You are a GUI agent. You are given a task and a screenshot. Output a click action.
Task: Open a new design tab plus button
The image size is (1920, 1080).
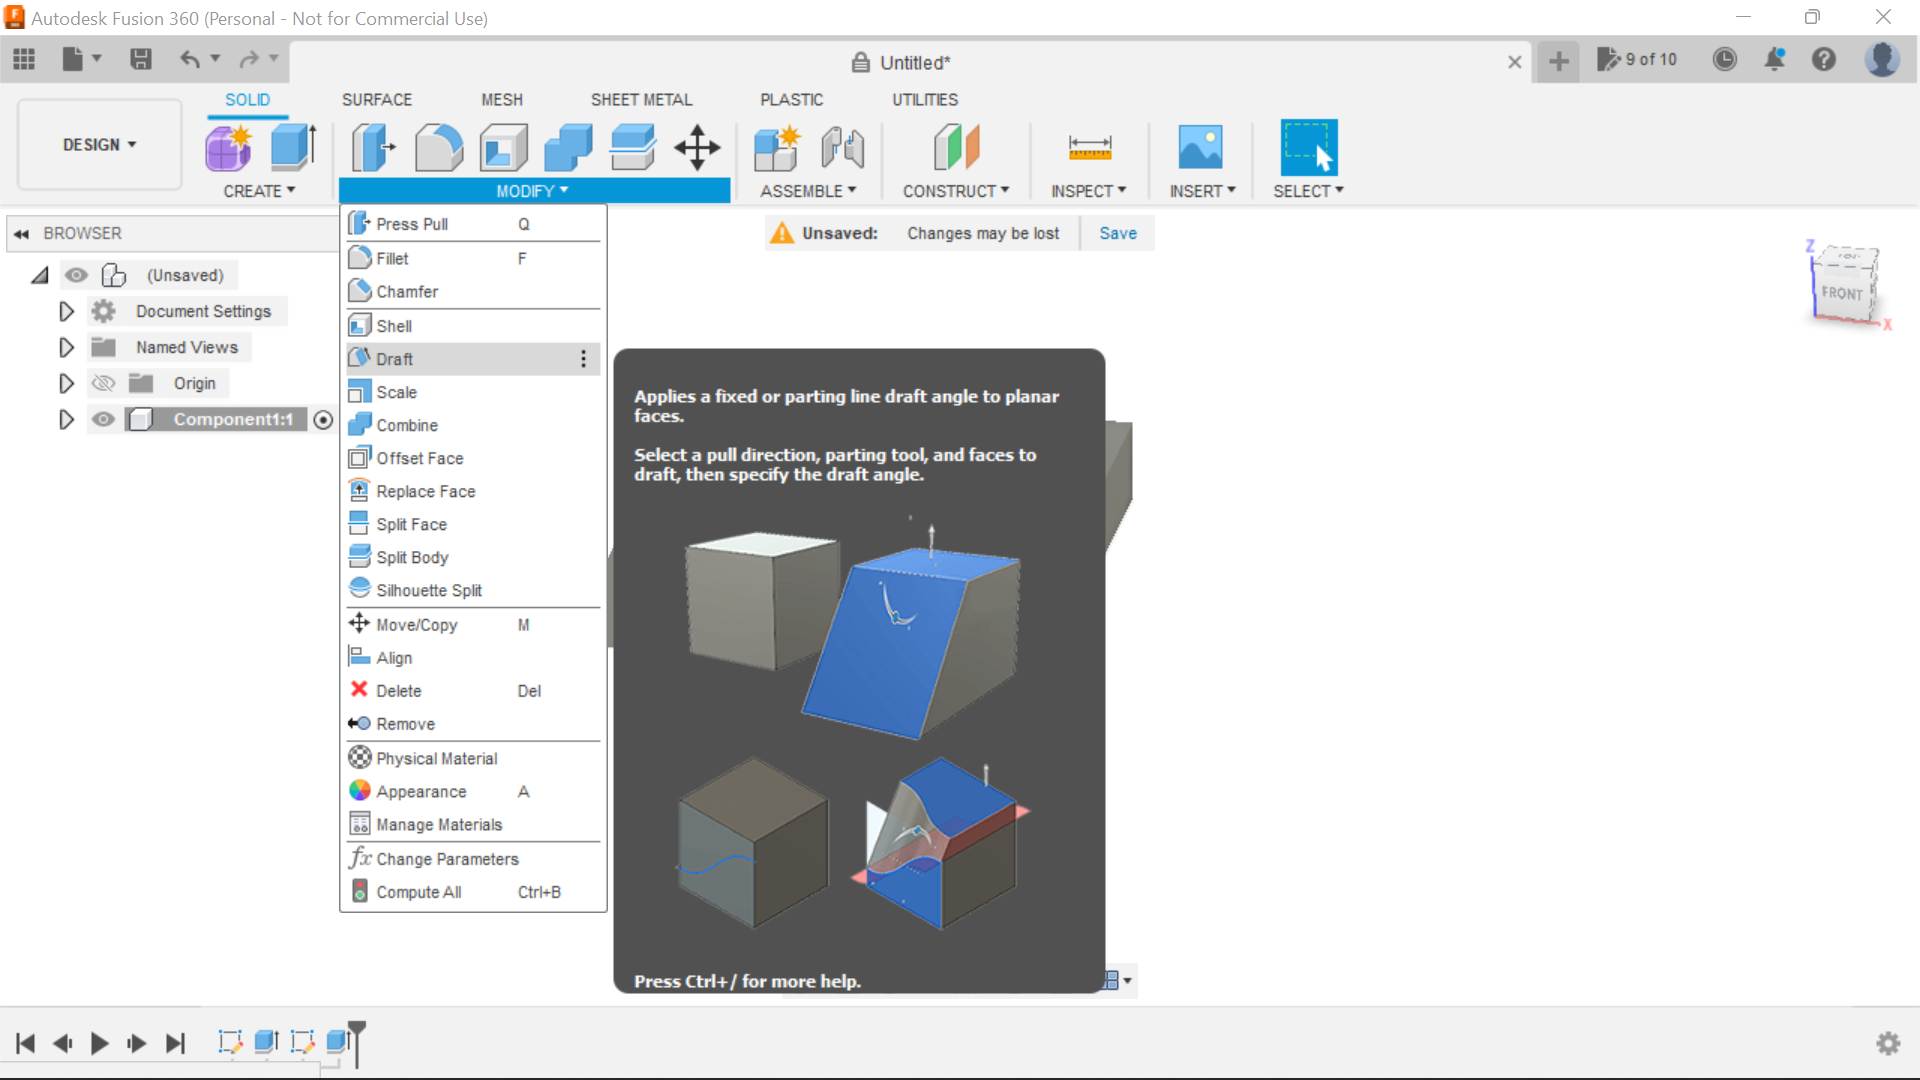[x=1559, y=61]
